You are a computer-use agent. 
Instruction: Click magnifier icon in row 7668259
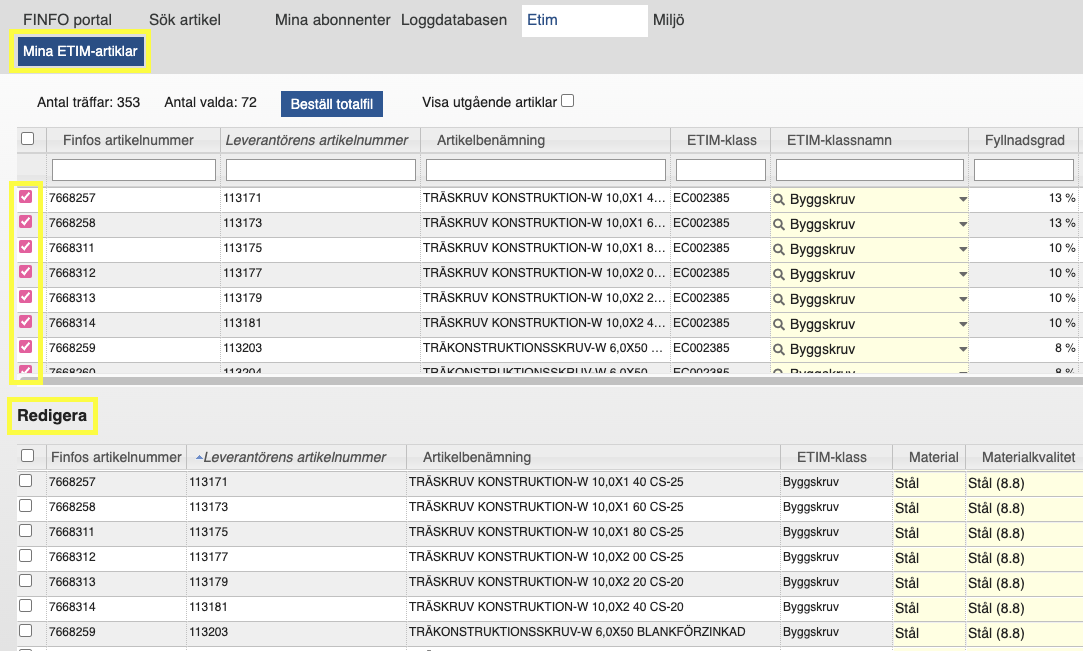click(780, 349)
